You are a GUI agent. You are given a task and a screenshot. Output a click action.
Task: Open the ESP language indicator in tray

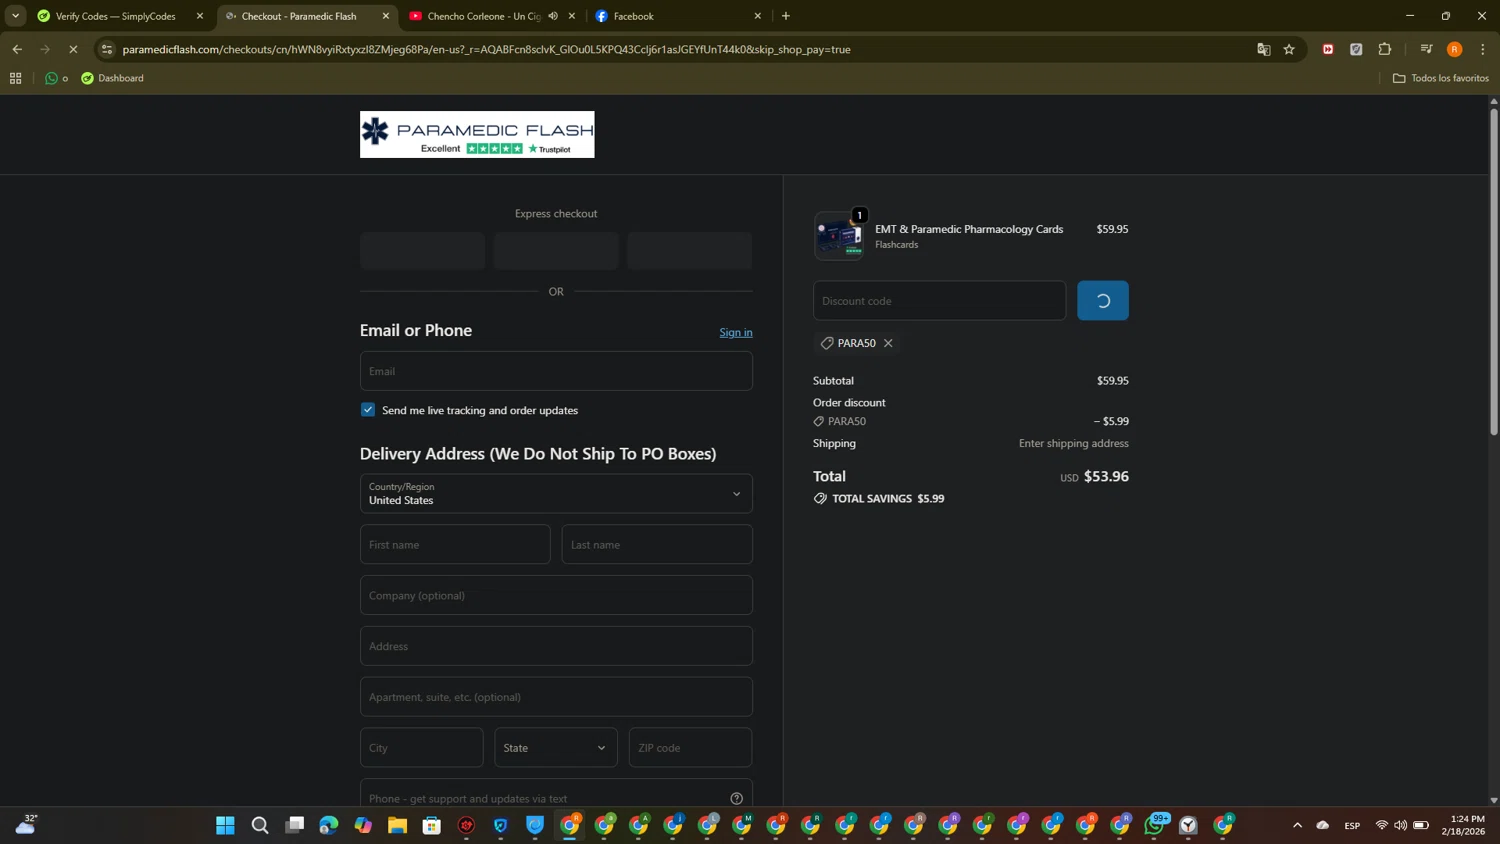click(x=1352, y=825)
